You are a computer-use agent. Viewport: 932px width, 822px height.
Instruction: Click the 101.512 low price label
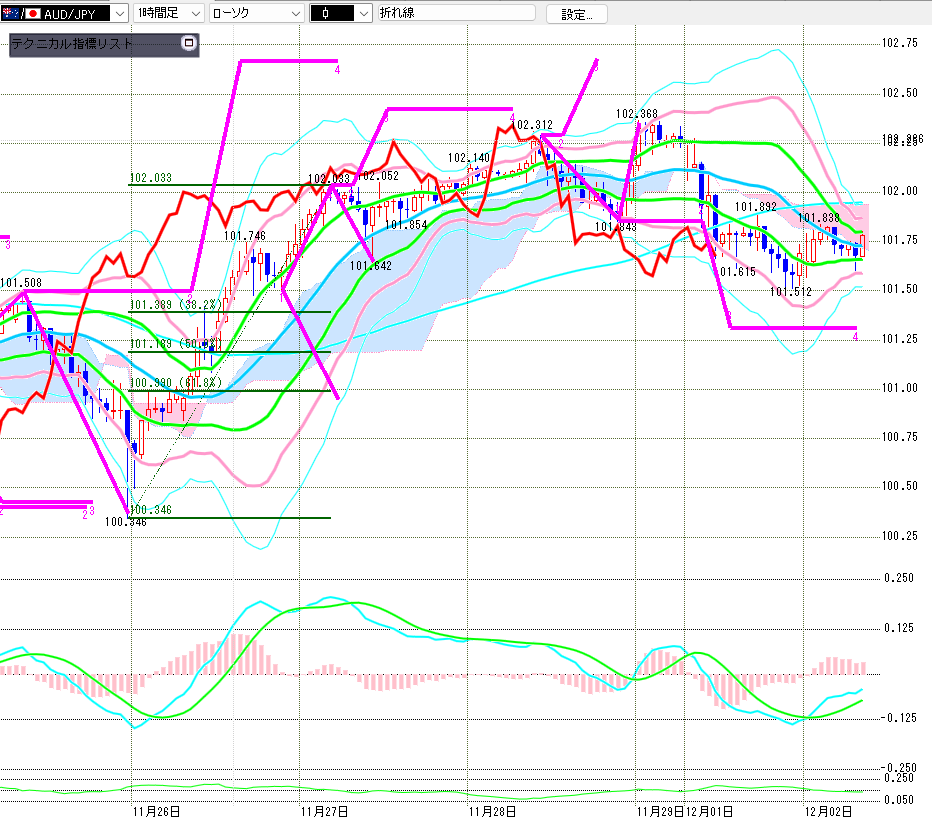[790, 292]
